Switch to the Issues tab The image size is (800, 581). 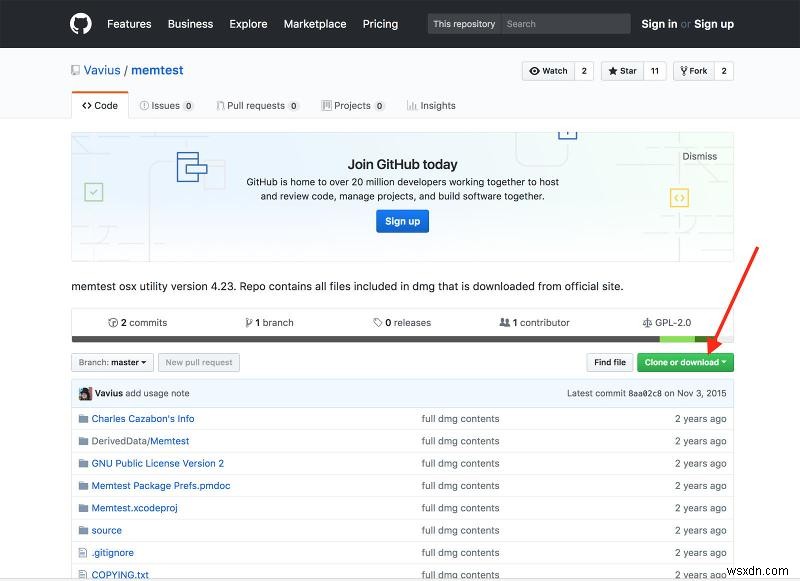pos(166,105)
